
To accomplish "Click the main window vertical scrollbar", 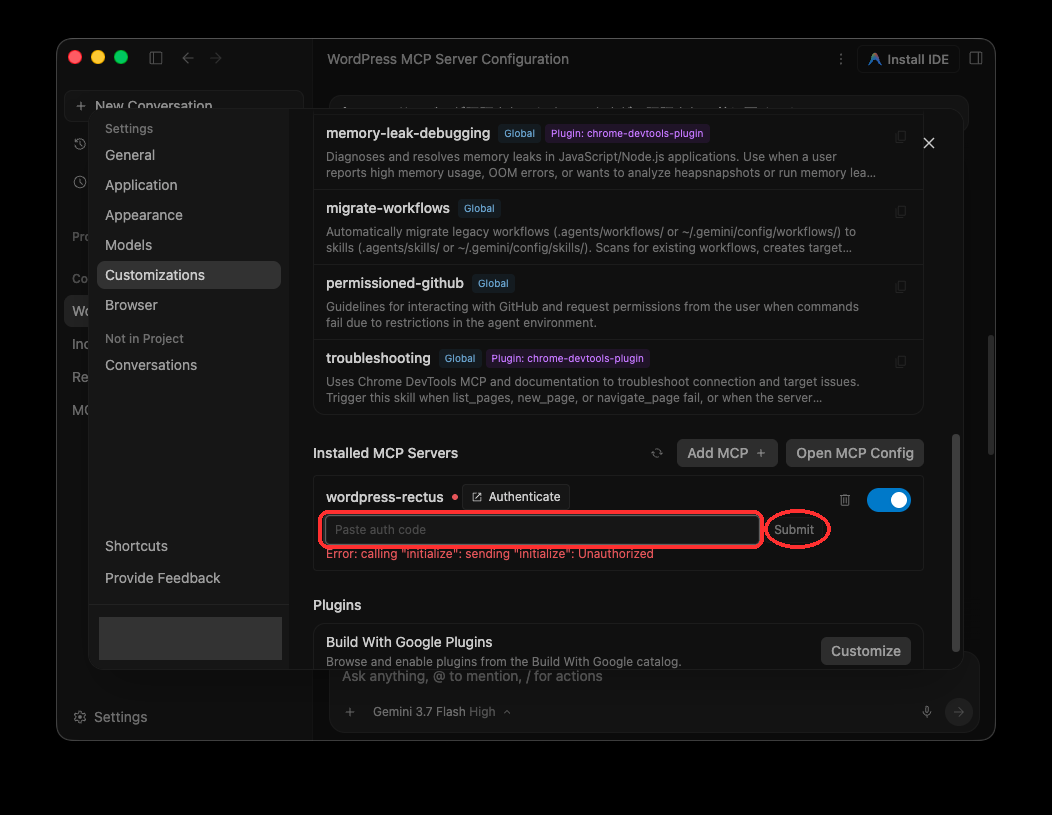I will (x=990, y=395).
